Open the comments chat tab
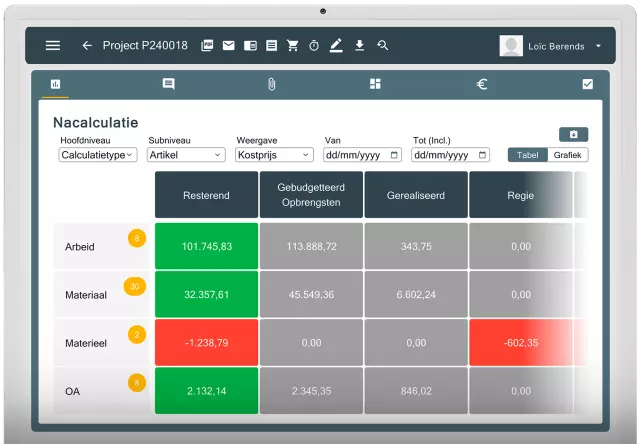 pyautogui.click(x=168, y=84)
